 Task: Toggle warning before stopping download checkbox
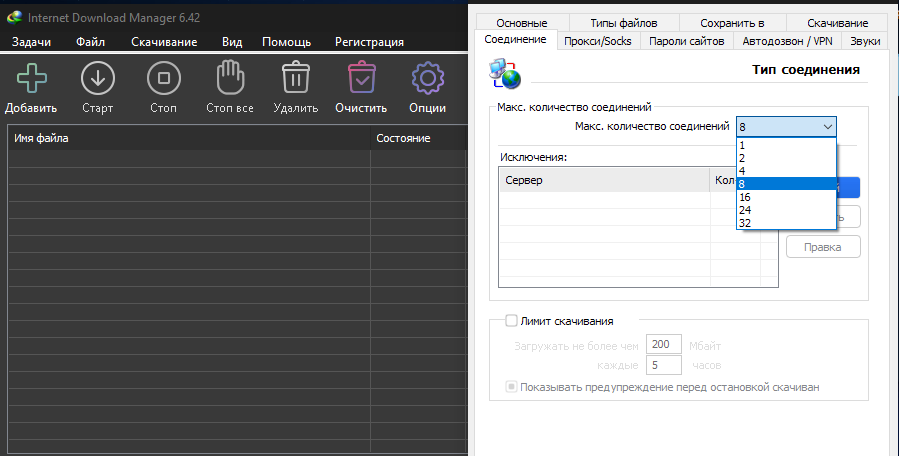pos(512,387)
